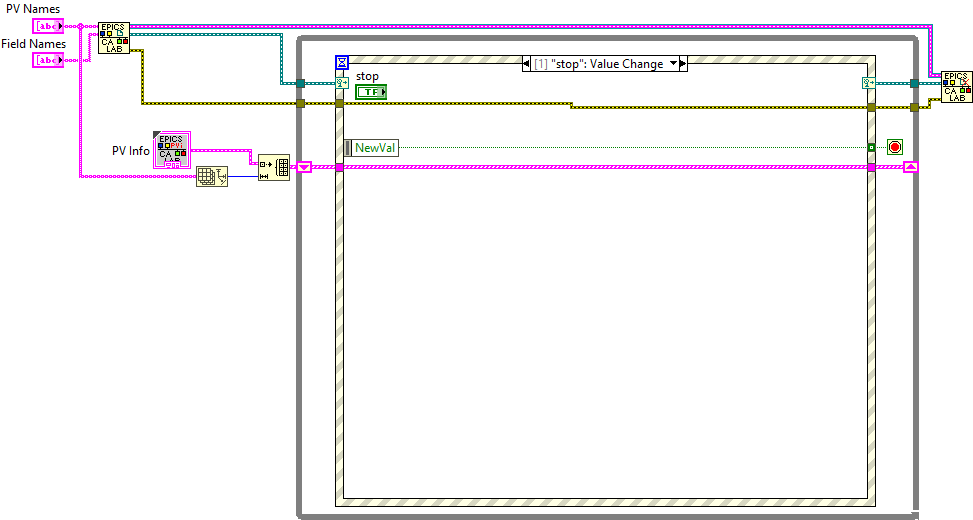
Task: Click the "stop": Value Change case label
Action: (x=599, y=64)
